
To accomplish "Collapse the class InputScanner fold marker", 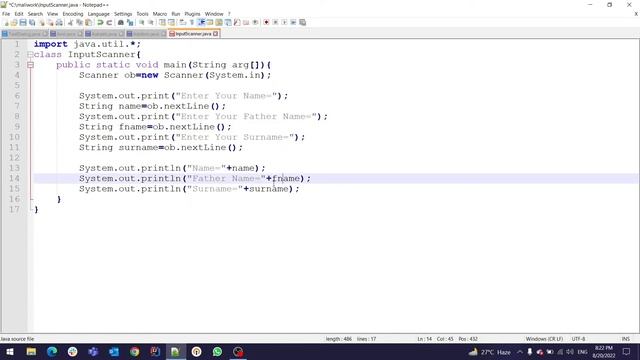I will [x=30, y=54].
